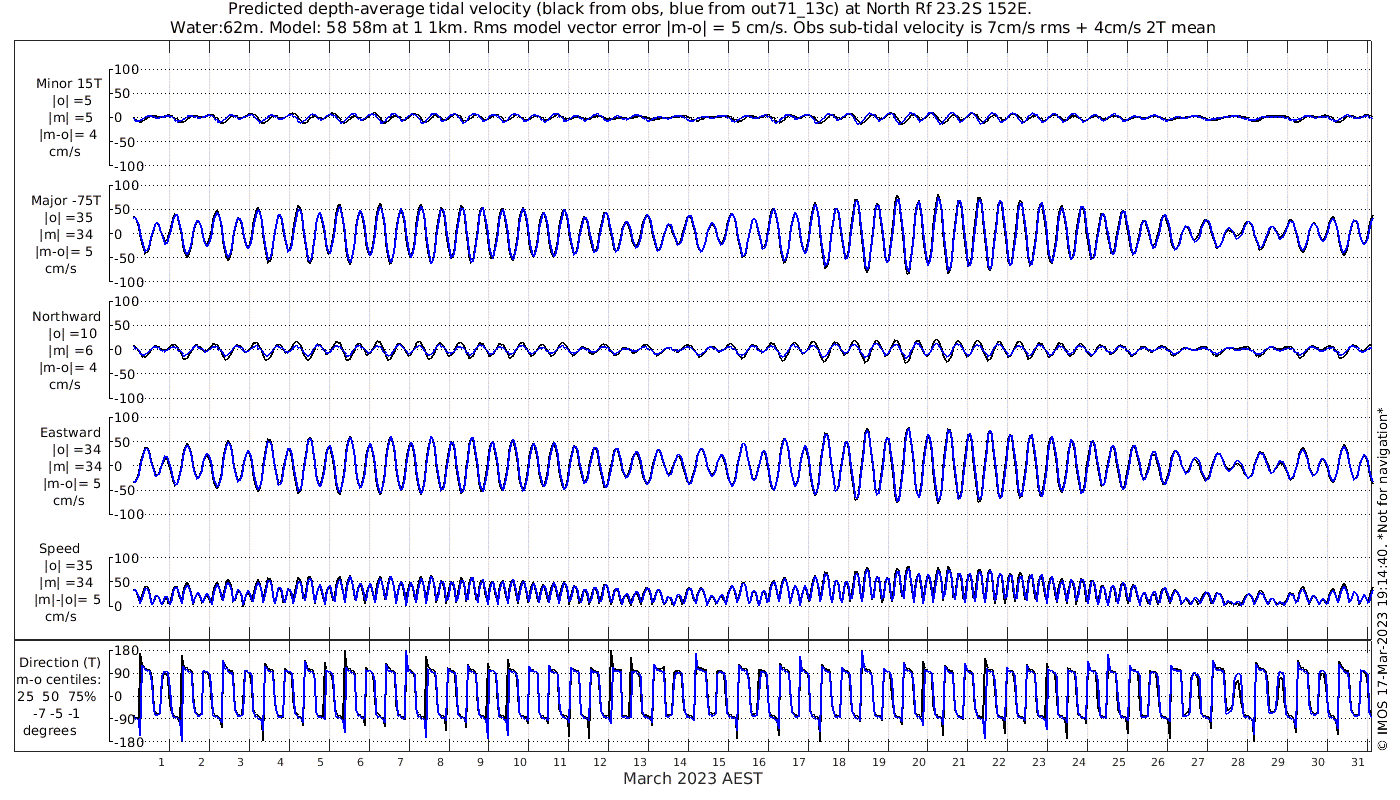
Task: Click the 'Direction (T)' panel label
Action: (60, 662)
